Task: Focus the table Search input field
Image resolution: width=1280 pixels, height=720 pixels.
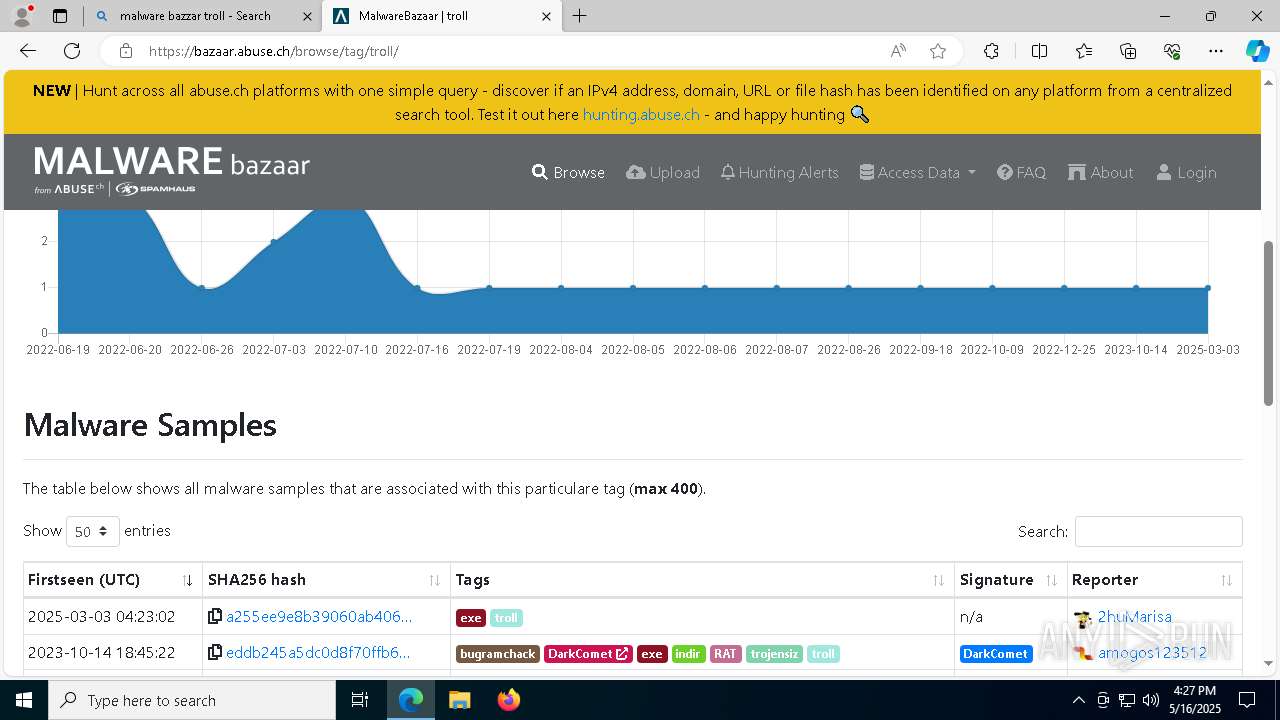Action: click(x=1158, y=531)
